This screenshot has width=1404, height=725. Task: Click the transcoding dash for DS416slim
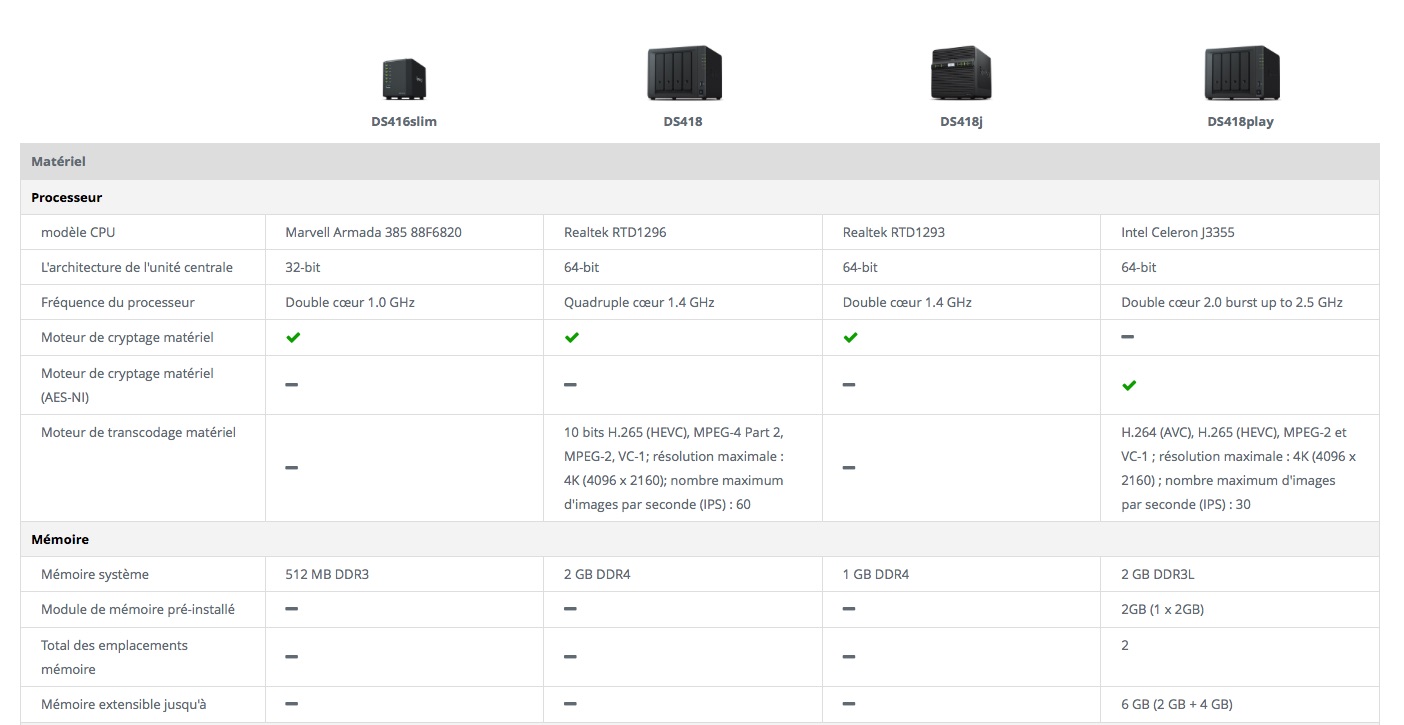(x=292, y=468)
